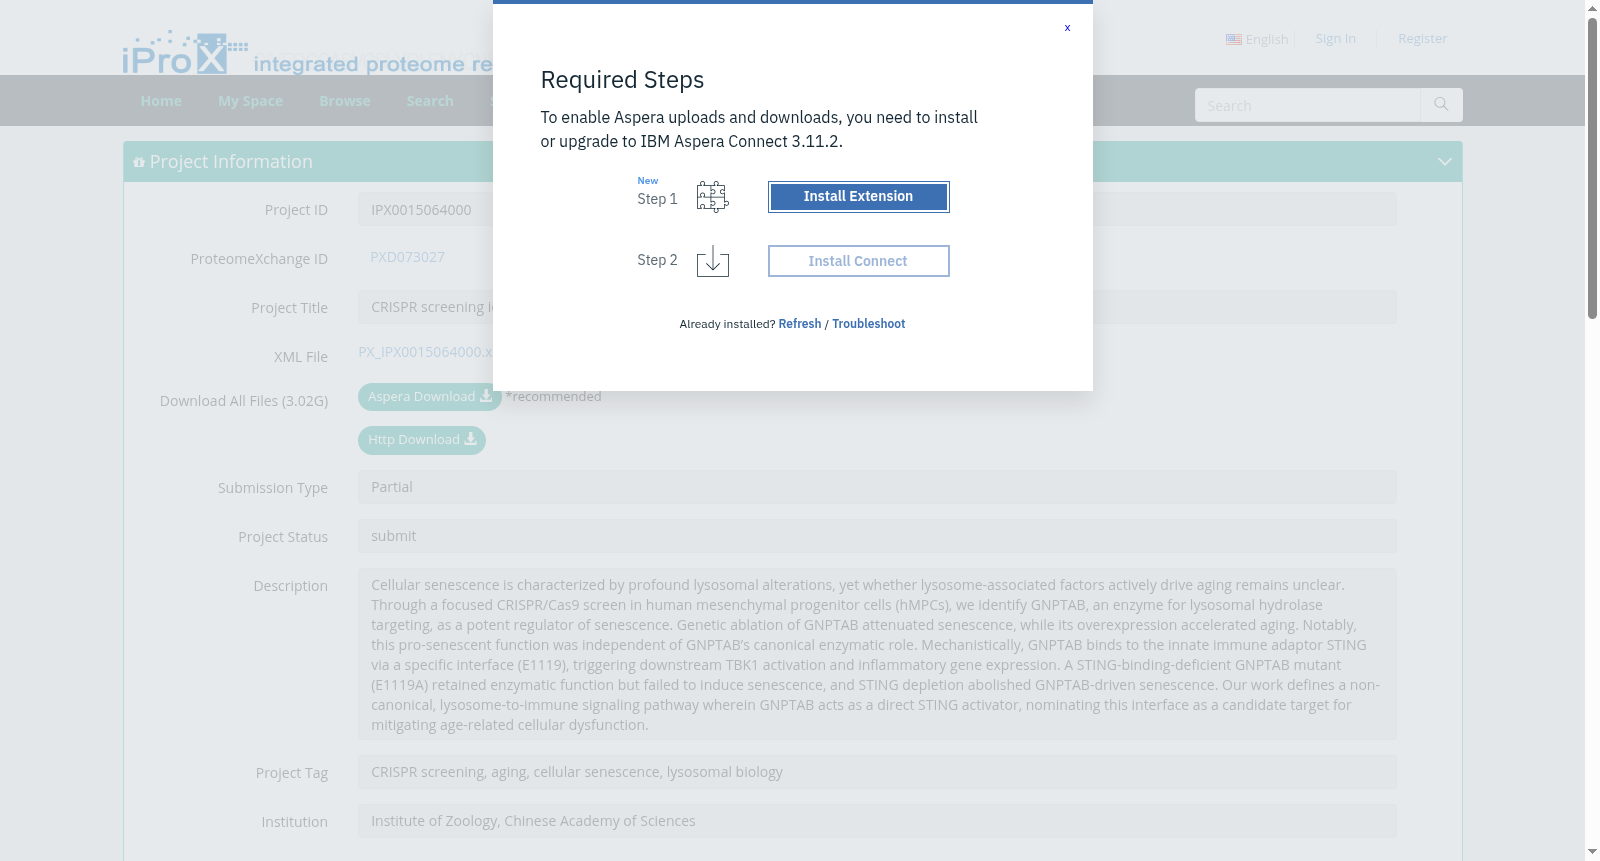Collapse the Project Information panel chevron
This screenshot has height=861, width=1600.
(1444, 162)
